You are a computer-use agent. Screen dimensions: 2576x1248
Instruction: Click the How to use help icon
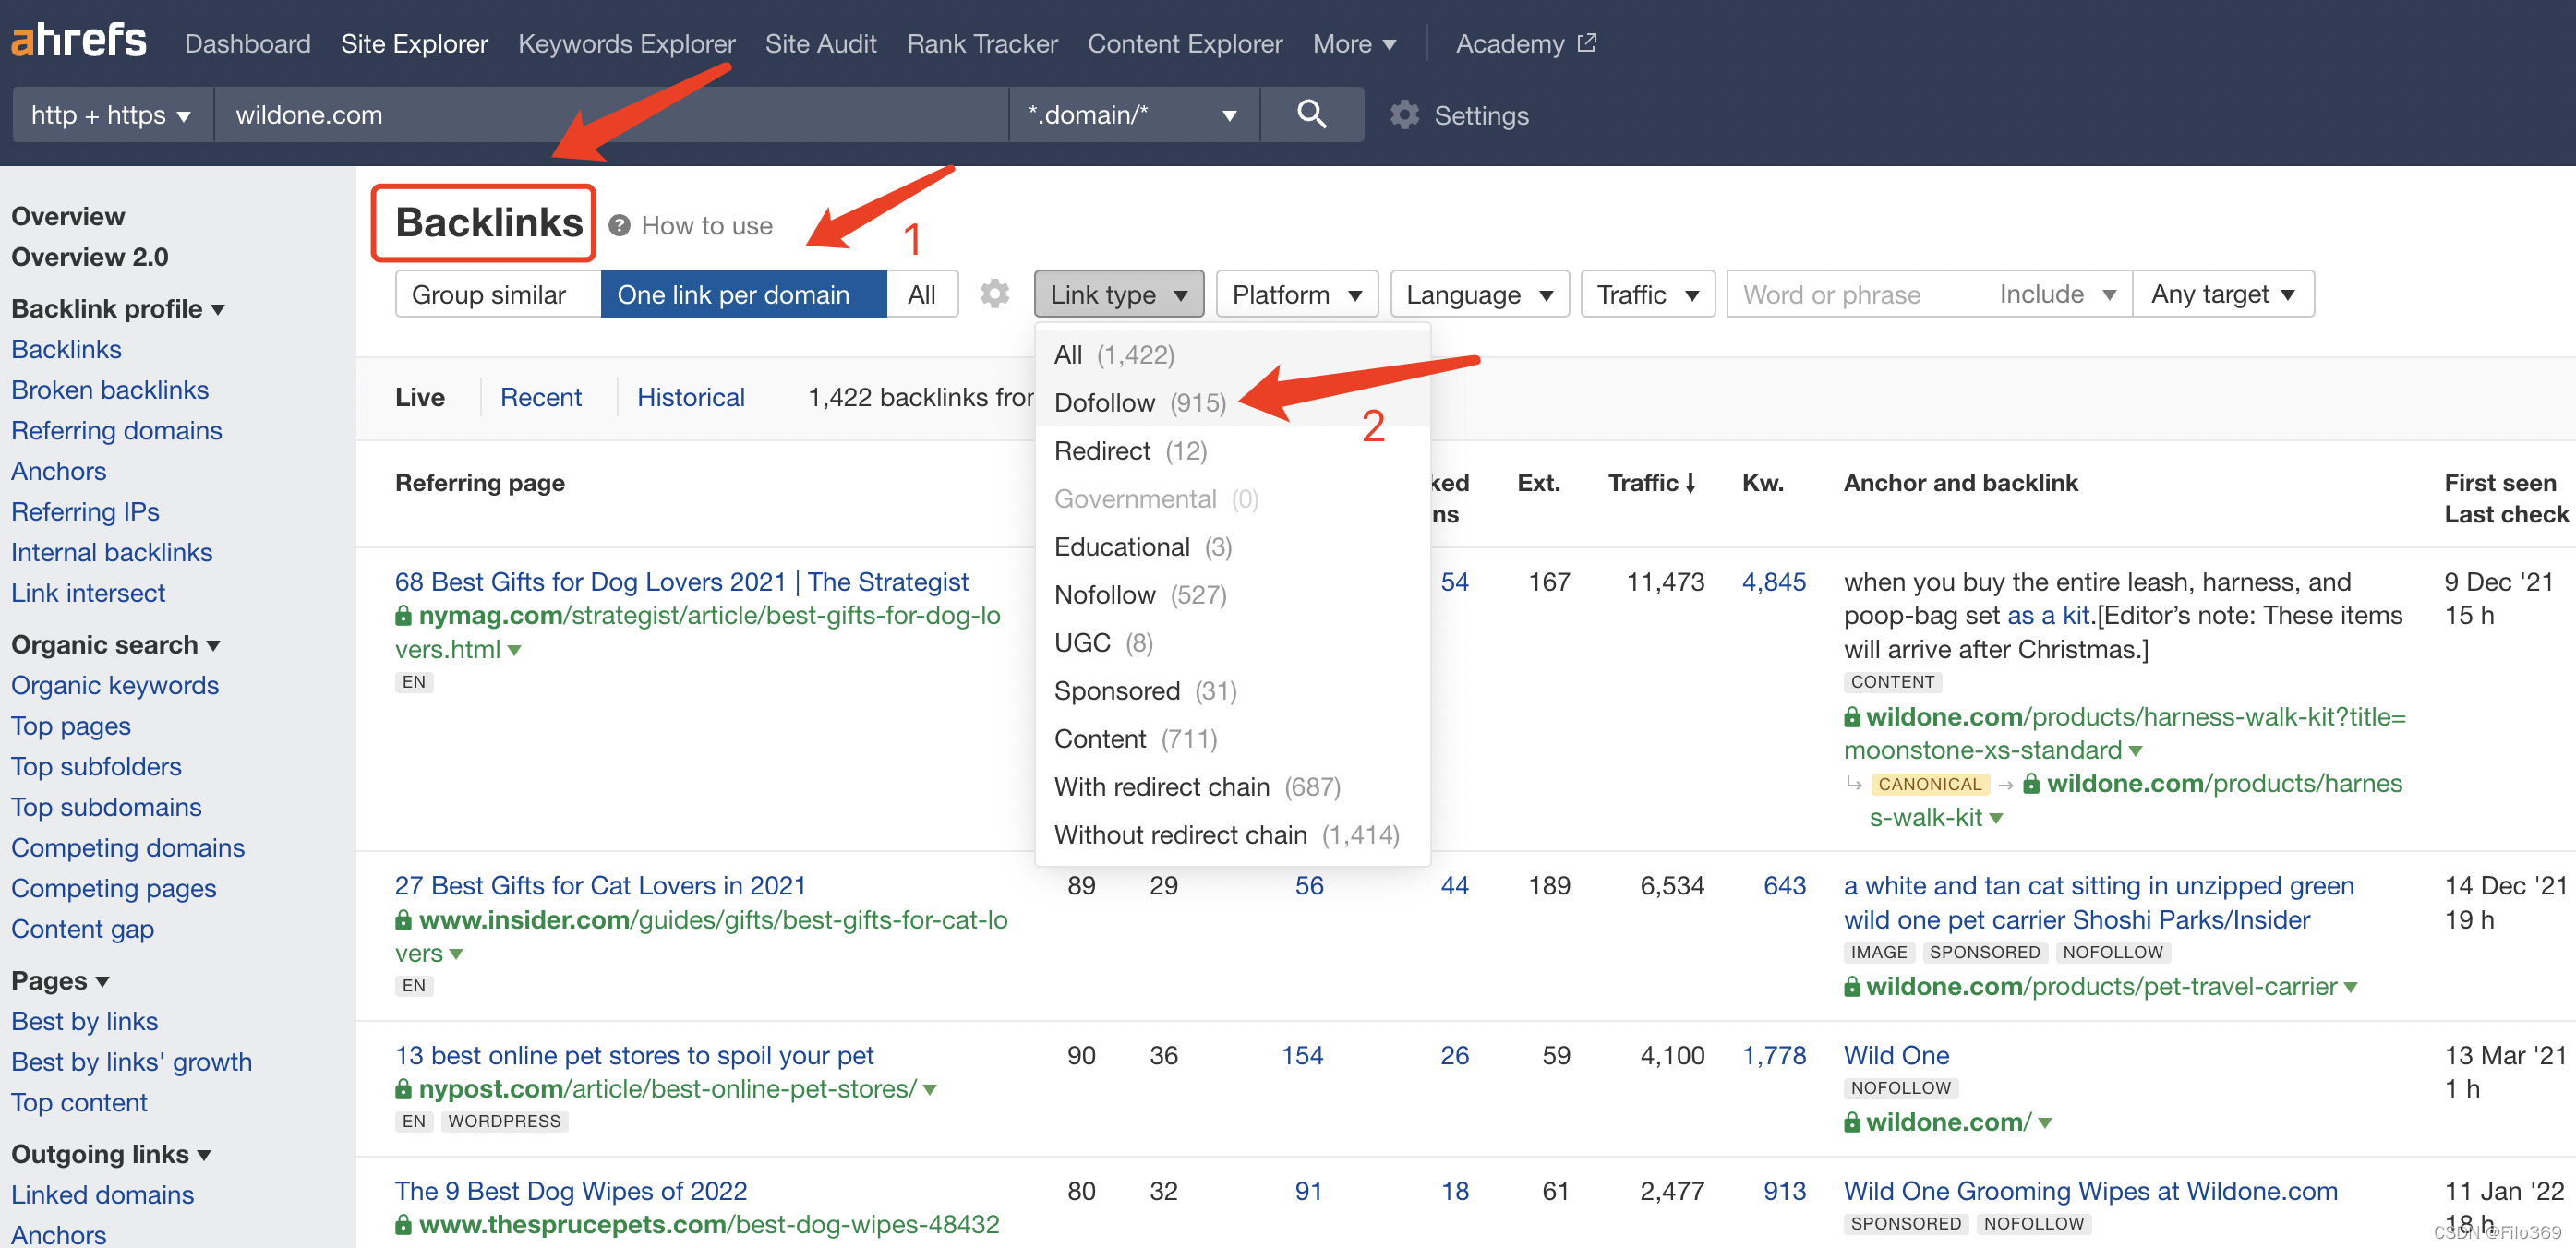[619, 225]
